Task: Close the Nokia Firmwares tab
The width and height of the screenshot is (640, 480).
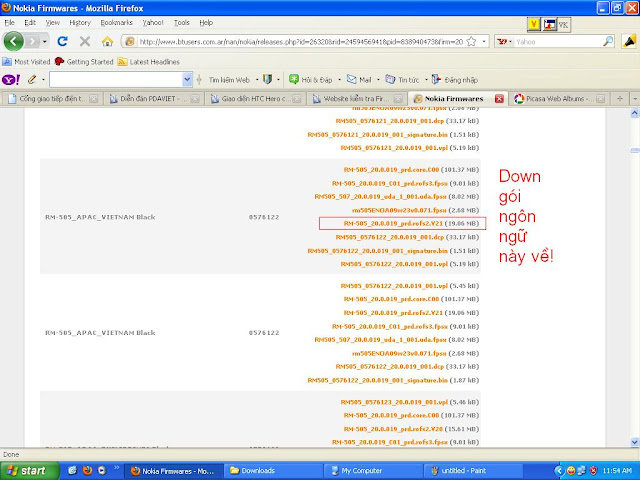Action: coord(499,99)
